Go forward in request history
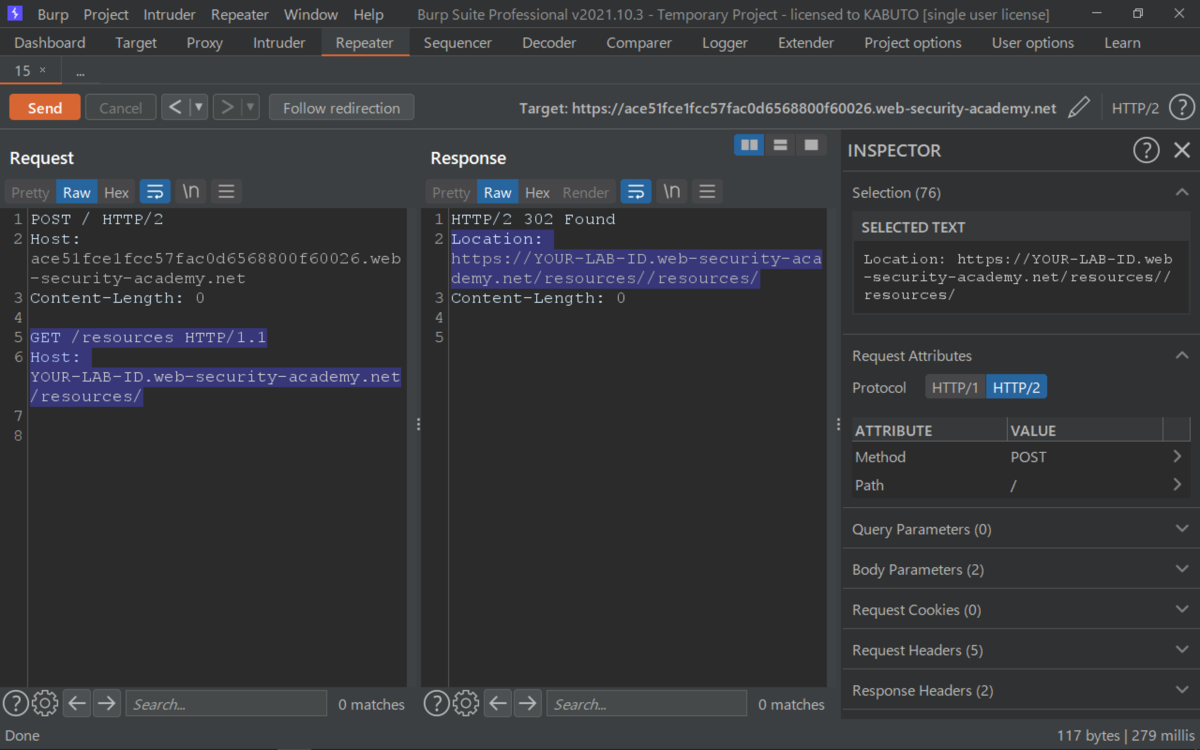The width and height of the screenshot is (1200, 750). pos(227,108)
